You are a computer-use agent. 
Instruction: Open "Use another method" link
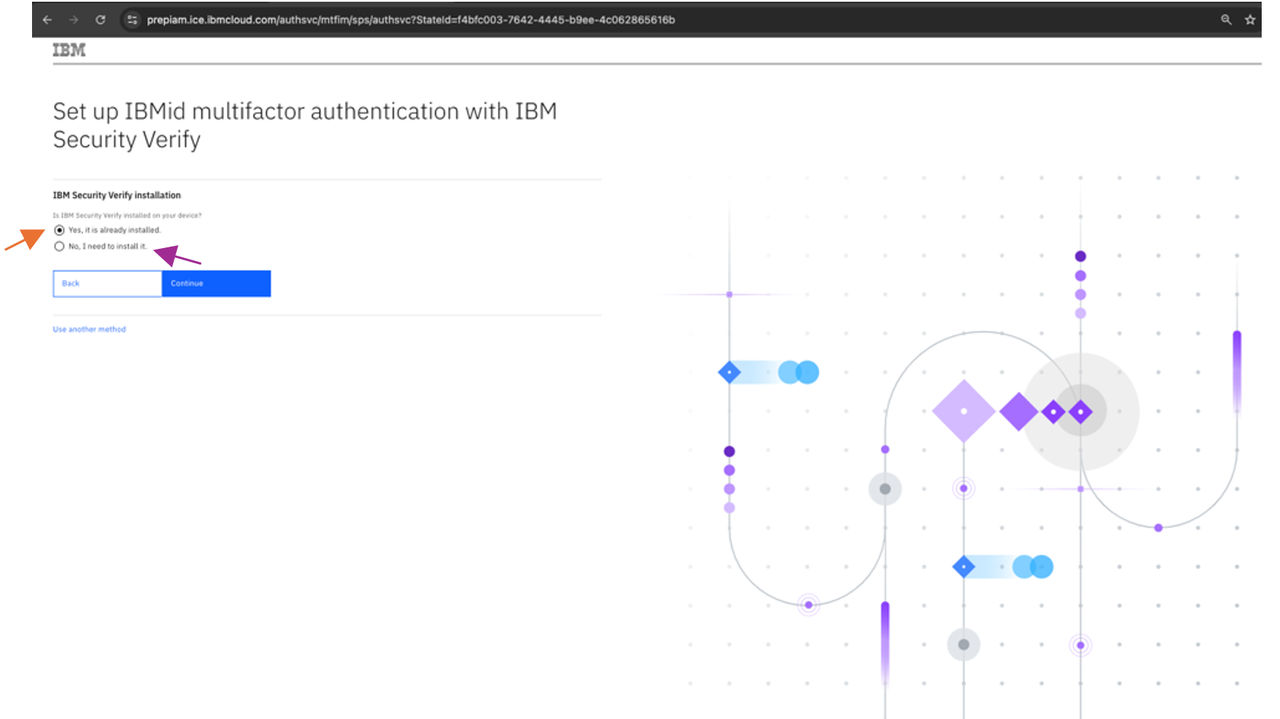tap(89, 329)
